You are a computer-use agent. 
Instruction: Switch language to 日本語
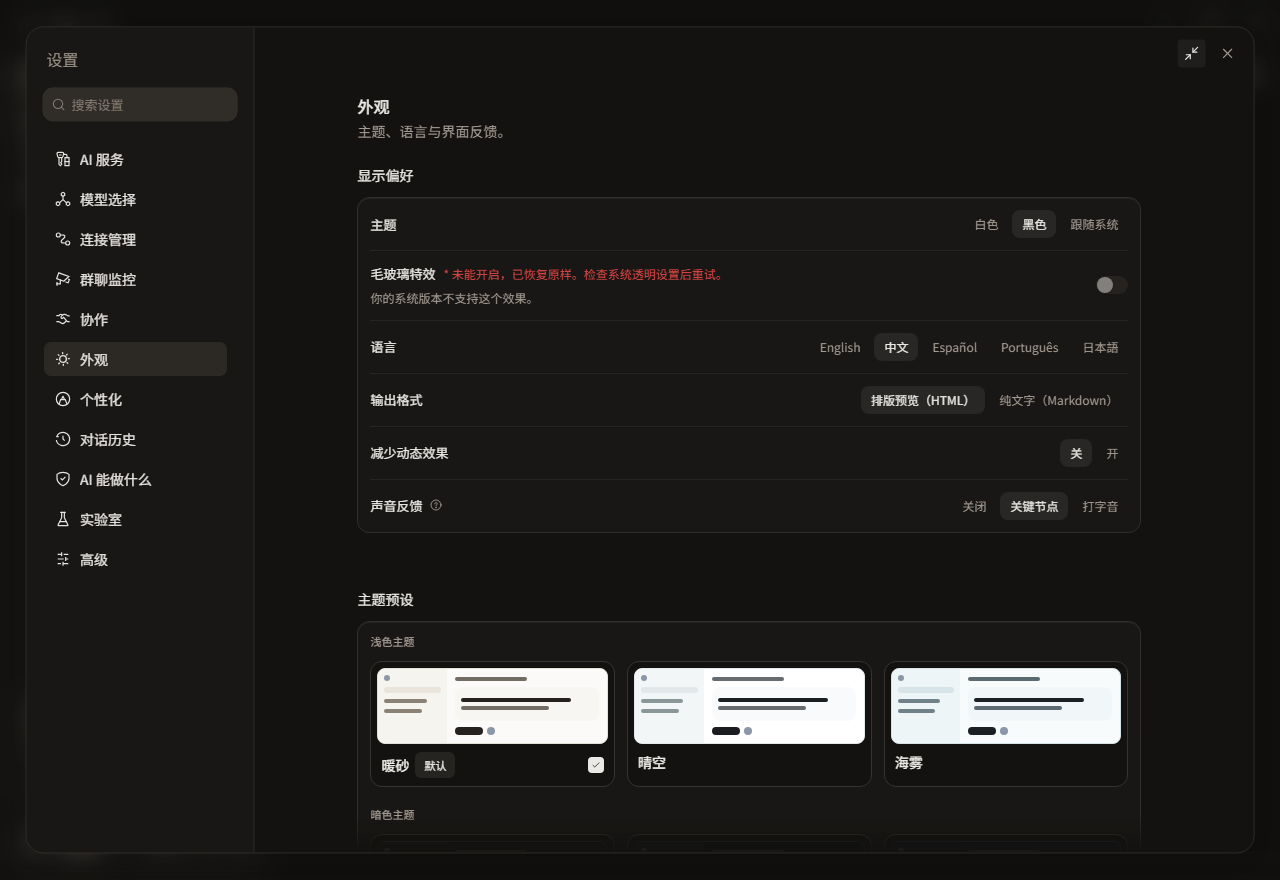tap(1100, 347)
